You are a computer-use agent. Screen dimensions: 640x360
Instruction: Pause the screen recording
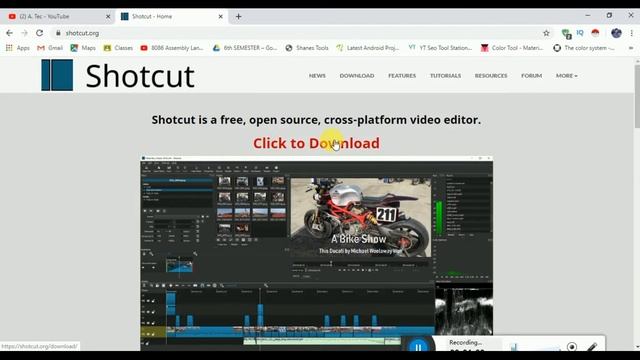pyautogui.click(x=418, y=347)
